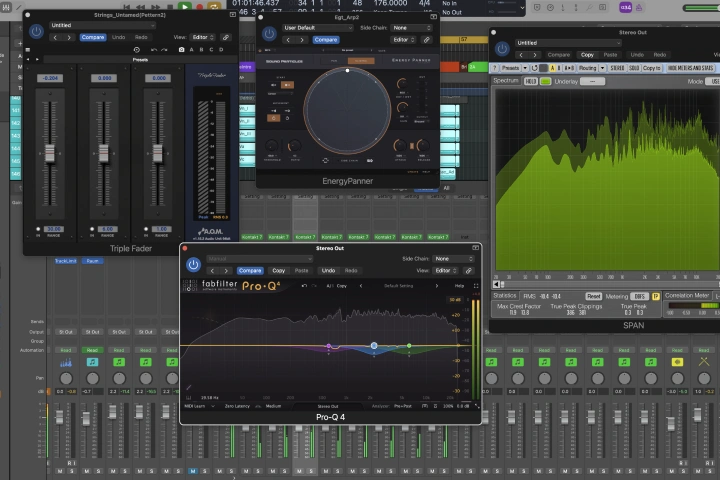Click Spectrum tab in SPAN
Viewport: 720px width, 480px height.
(506, 81)
